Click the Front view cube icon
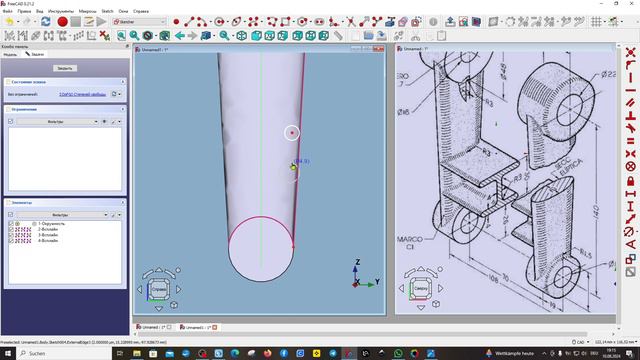Image resolution: width=640 pixels, height=360 pixels. [256, 36]
